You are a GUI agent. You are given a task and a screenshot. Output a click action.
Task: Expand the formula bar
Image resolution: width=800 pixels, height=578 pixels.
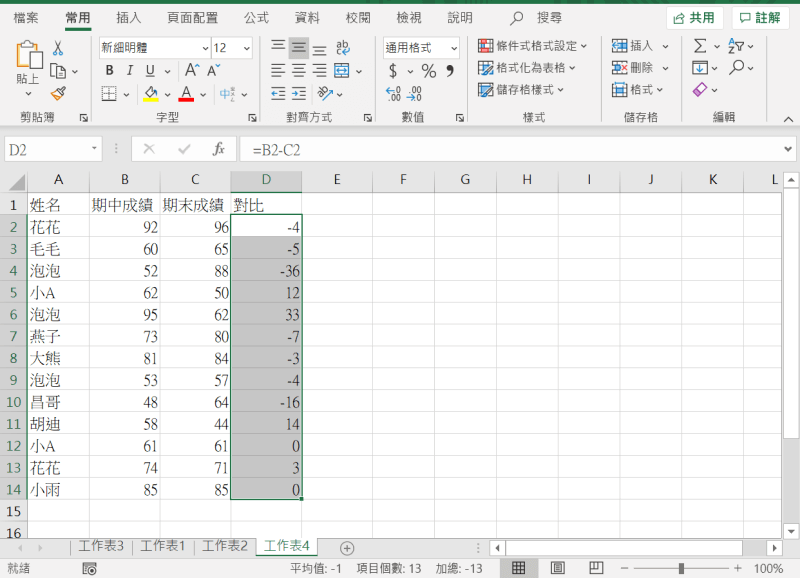pos(788,149)
